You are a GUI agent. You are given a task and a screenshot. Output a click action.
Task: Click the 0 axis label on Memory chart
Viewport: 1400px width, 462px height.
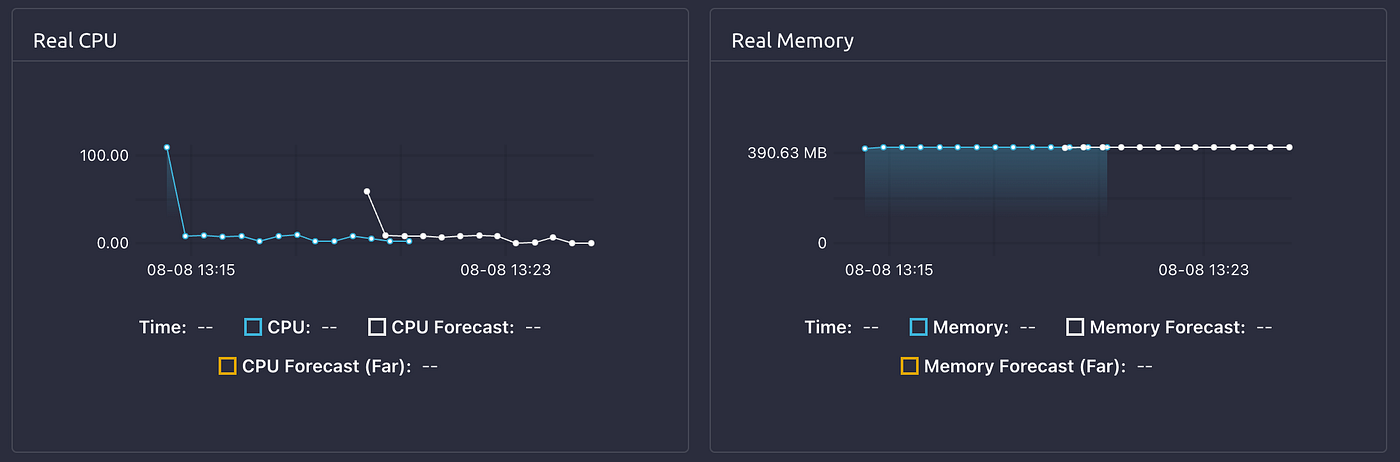pyautogui.click(x=822, y=243)
